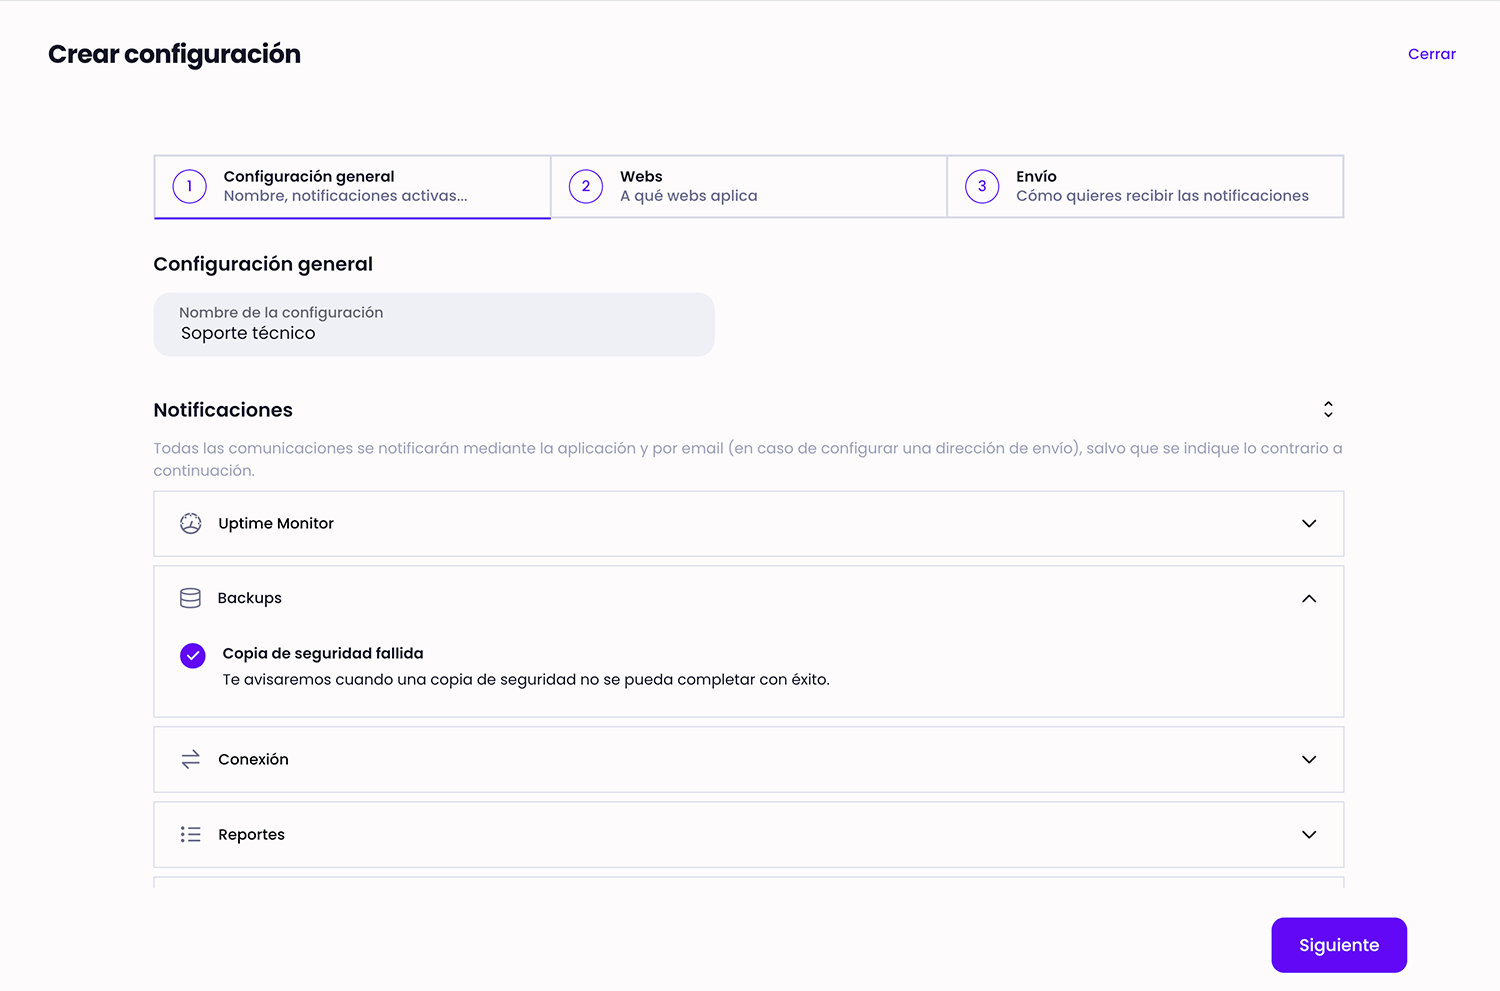Click the partially visible section below Reportes
The height and width of the screenshot is (991, 1500).
(x=748, y=884)
